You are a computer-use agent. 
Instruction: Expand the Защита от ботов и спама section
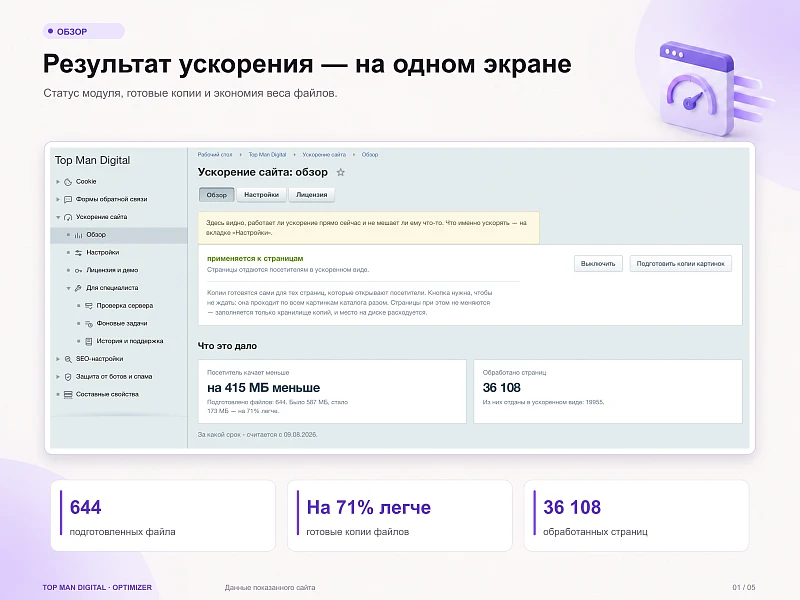pos(58,377)
